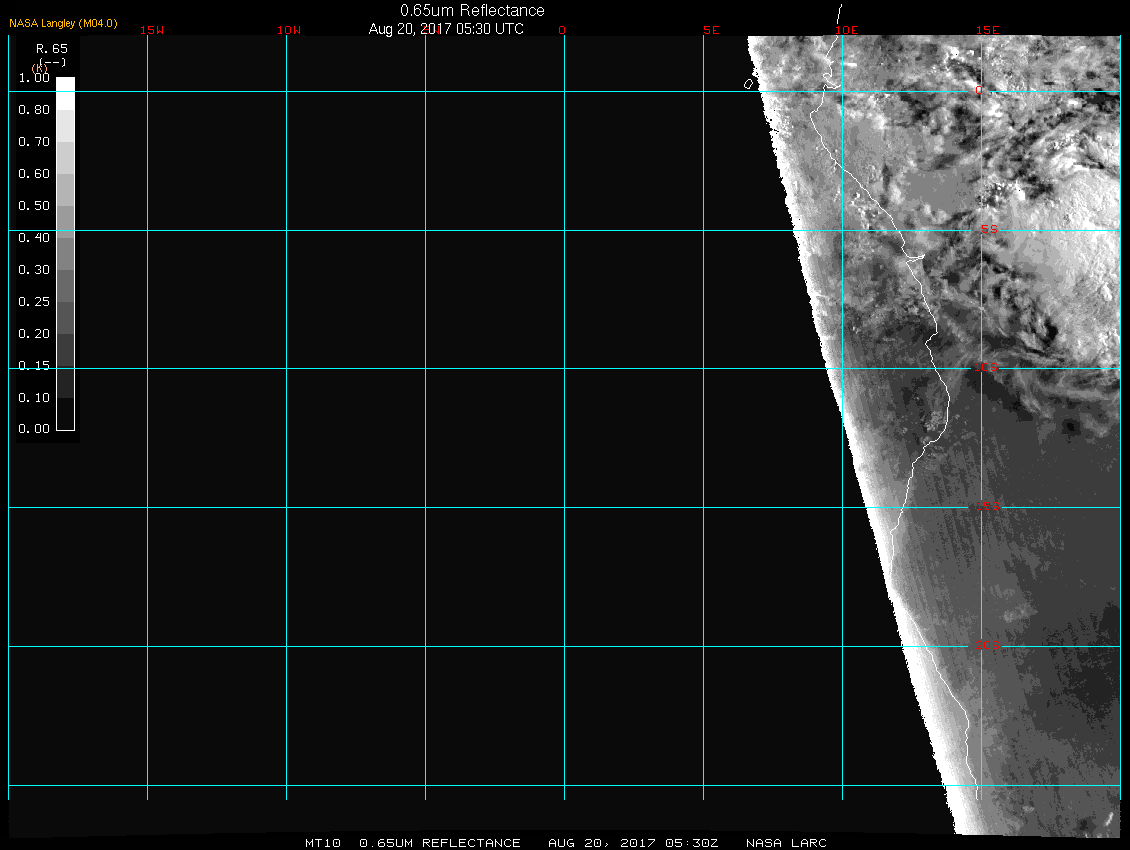Screen dimensions: 1130x850
Task: Click the MT10 label in the footer
Action: [x=324, y=843]
